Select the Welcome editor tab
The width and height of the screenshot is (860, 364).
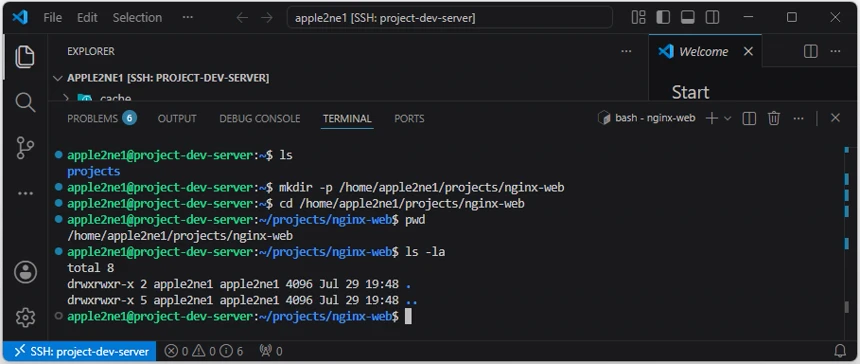point(704,52)
